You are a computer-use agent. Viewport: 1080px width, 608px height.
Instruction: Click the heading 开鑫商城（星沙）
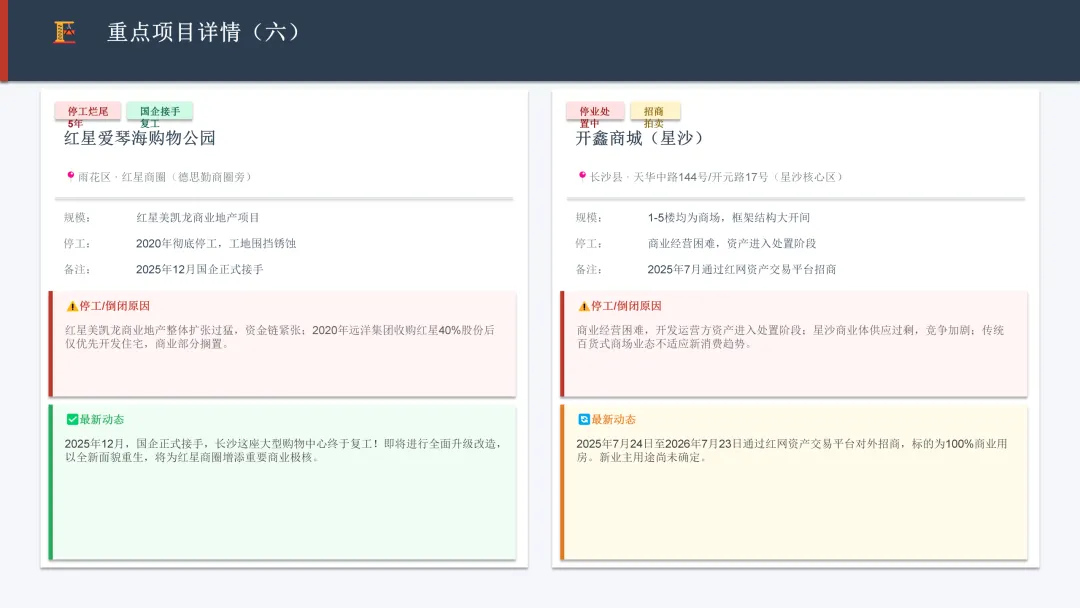(x=639, y=138)
